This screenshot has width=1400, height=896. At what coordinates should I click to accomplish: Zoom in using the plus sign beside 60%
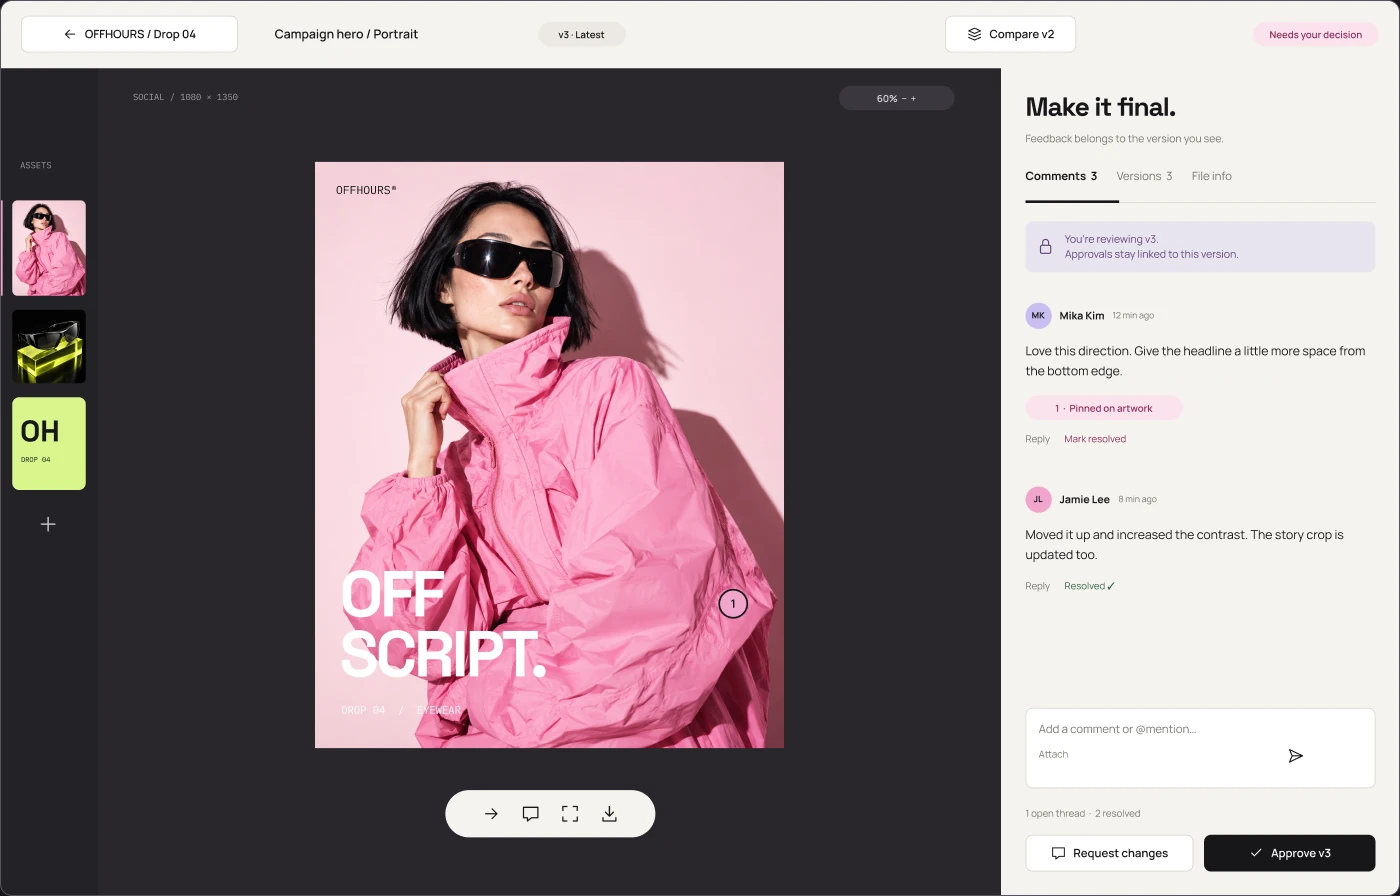[913, 98]
